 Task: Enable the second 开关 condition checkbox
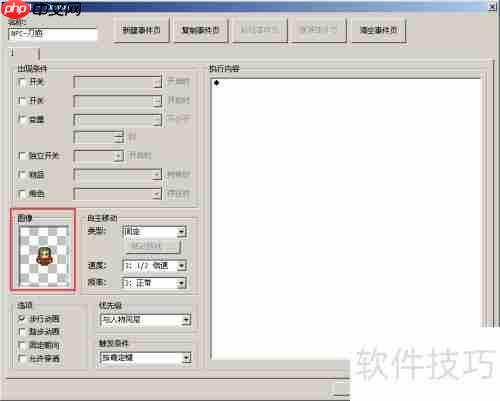click(x=22, y=100)
